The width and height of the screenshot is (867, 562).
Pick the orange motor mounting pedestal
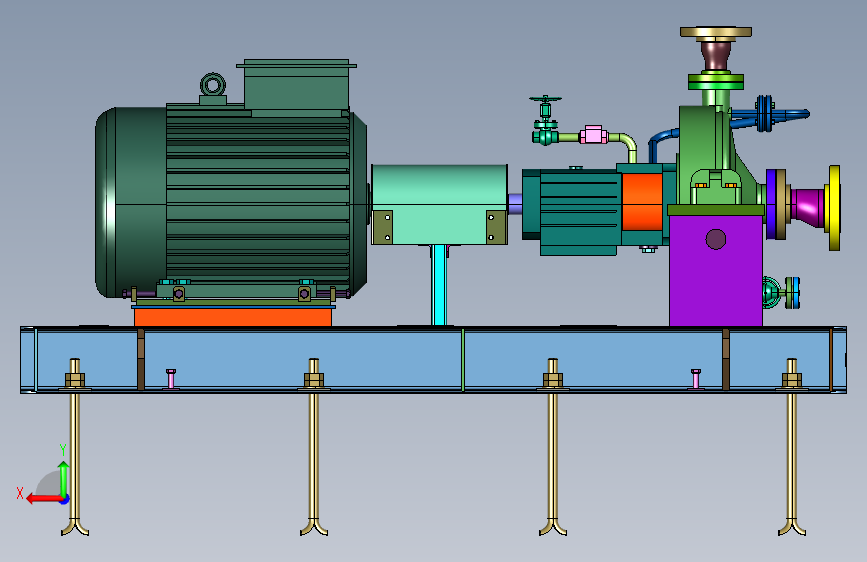point(233,317)
